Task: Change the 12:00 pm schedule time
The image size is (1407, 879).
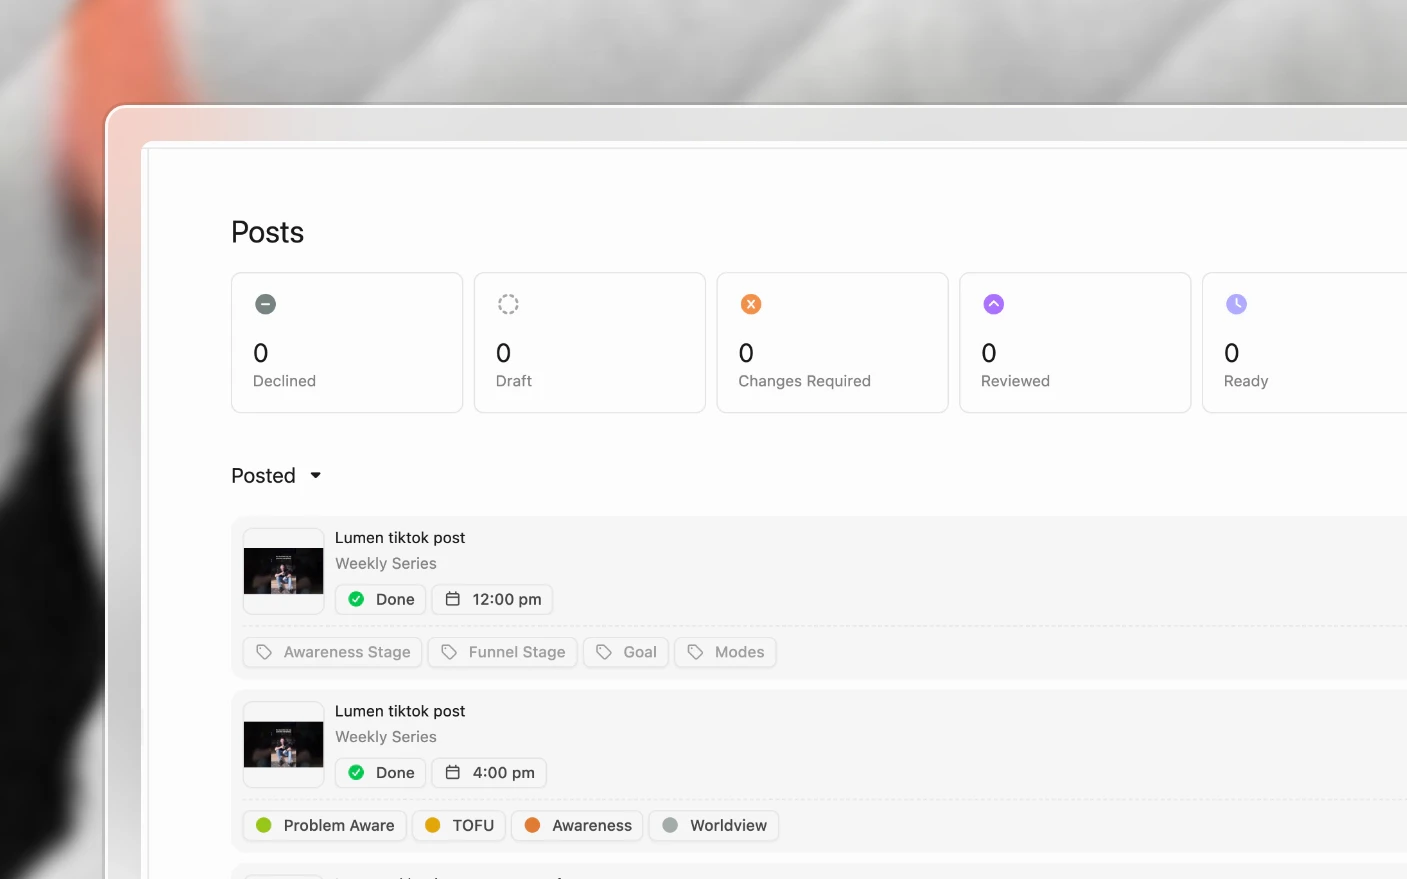Action: [492, 599]
